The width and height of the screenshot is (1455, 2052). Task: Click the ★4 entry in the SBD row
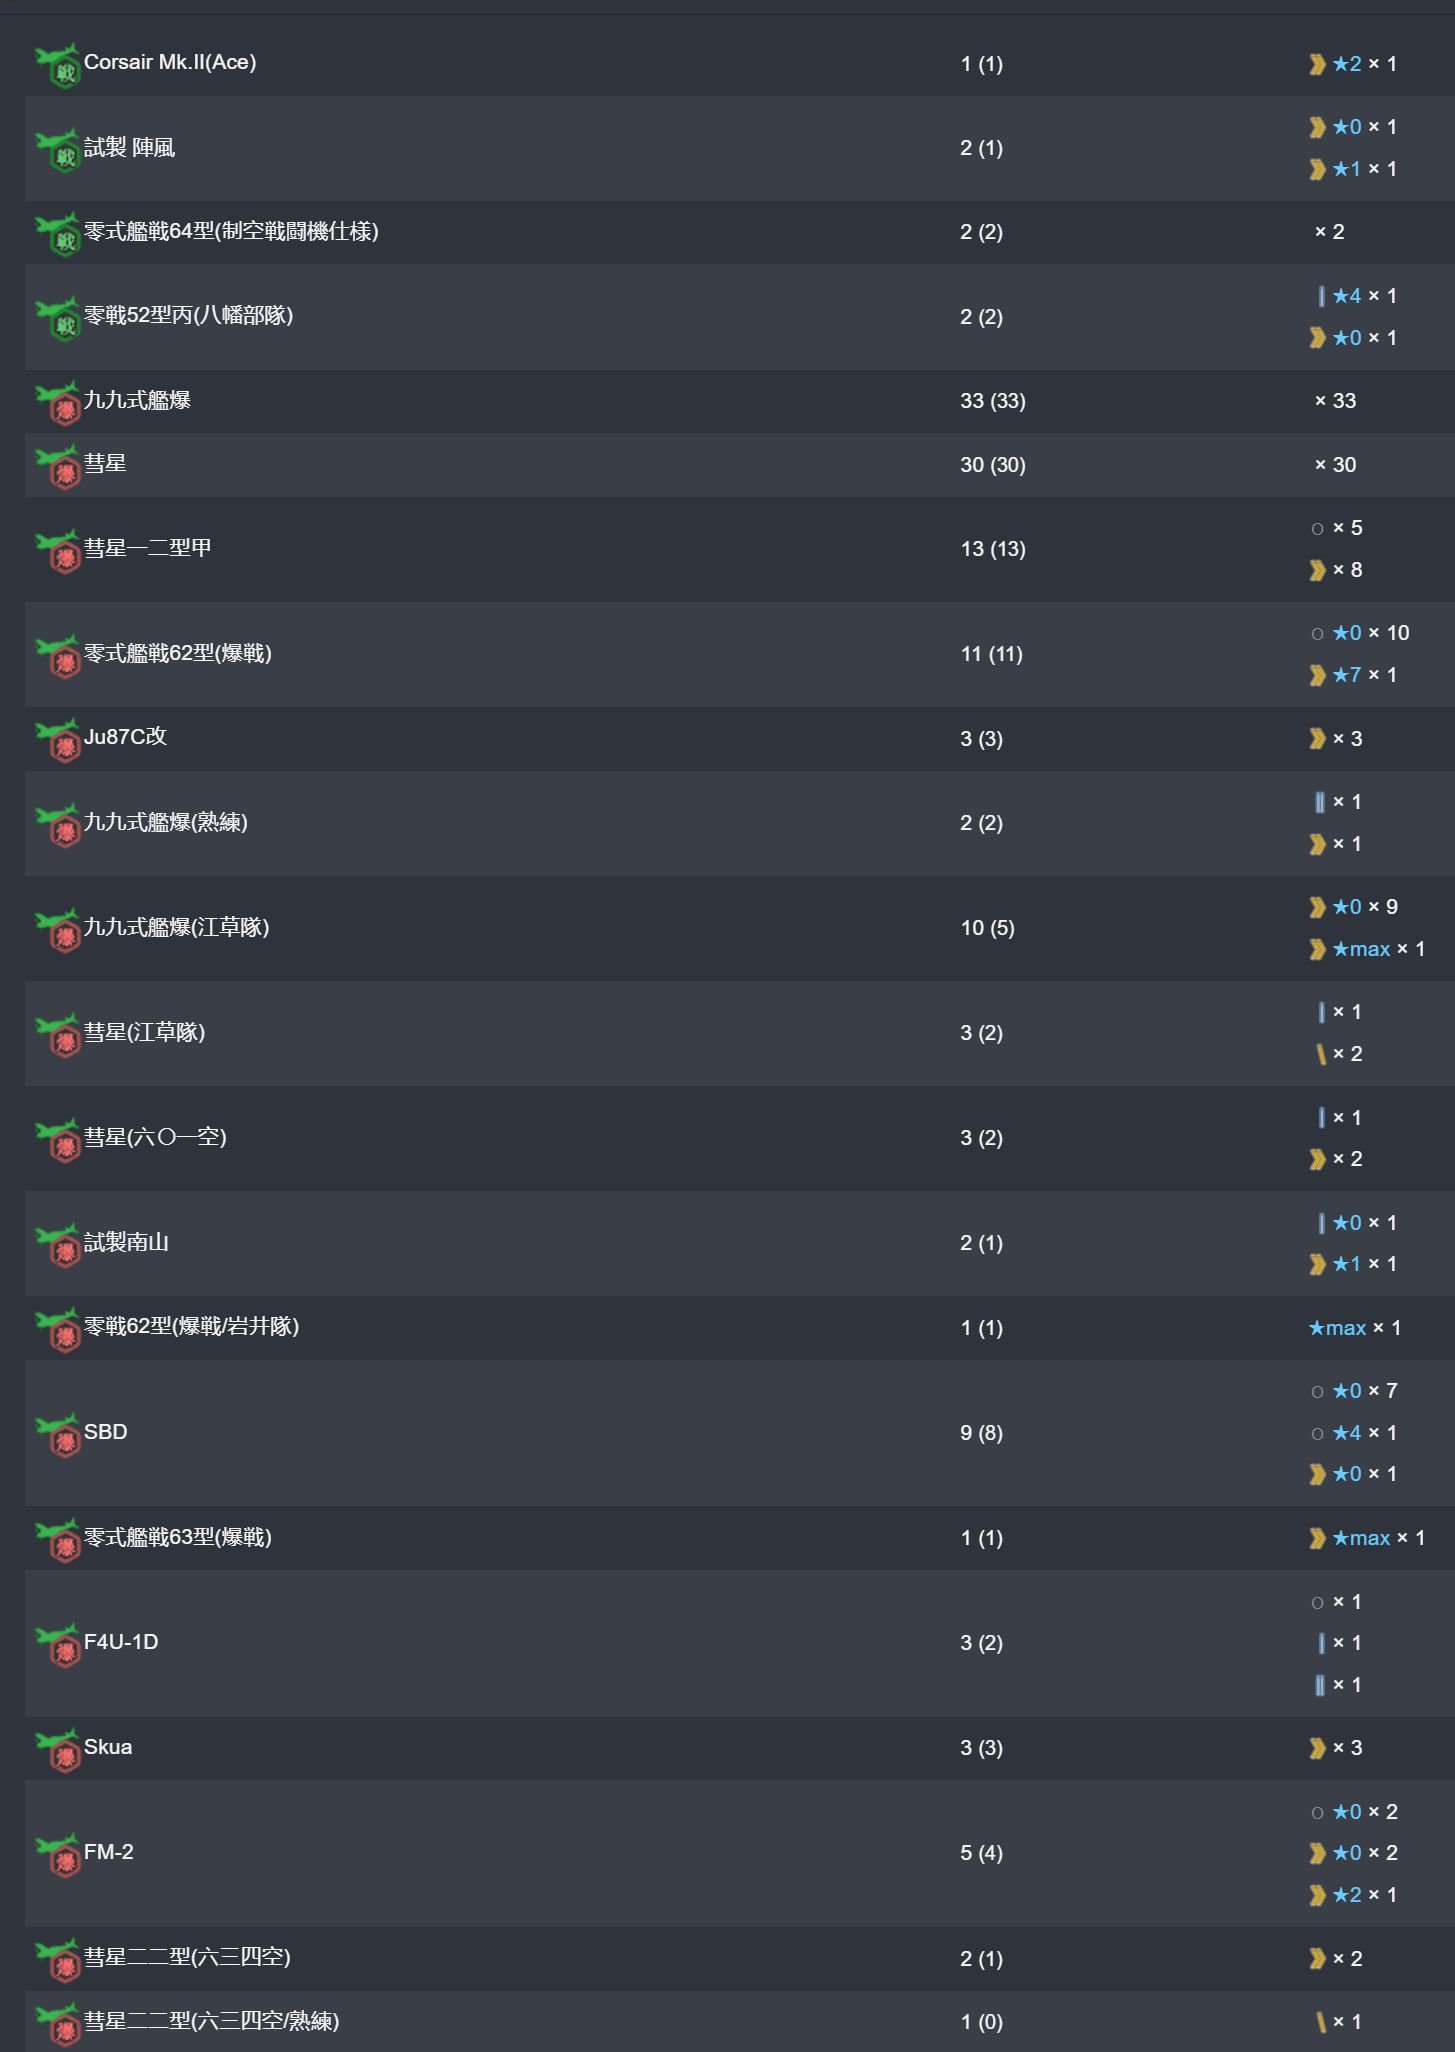point(1347,1433)
